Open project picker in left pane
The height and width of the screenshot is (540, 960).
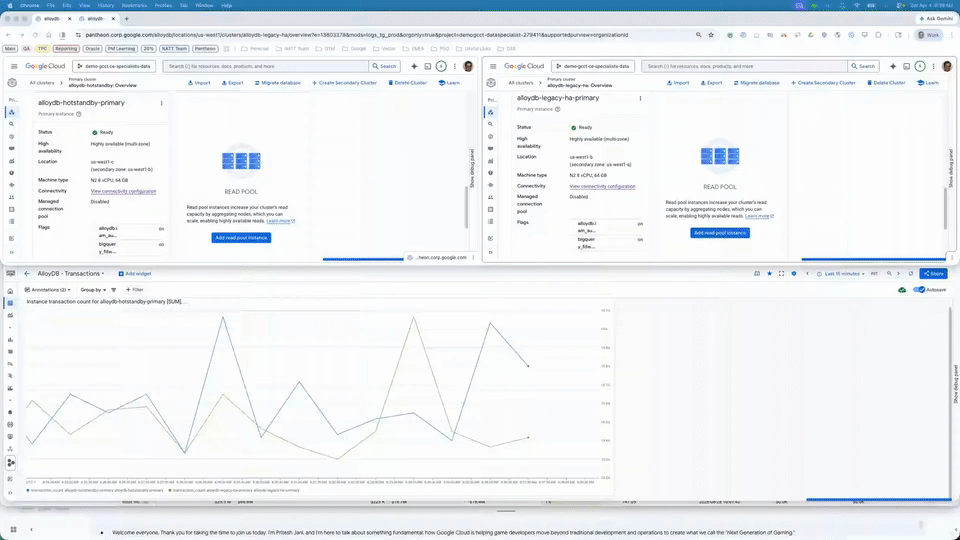pos(114,66)
